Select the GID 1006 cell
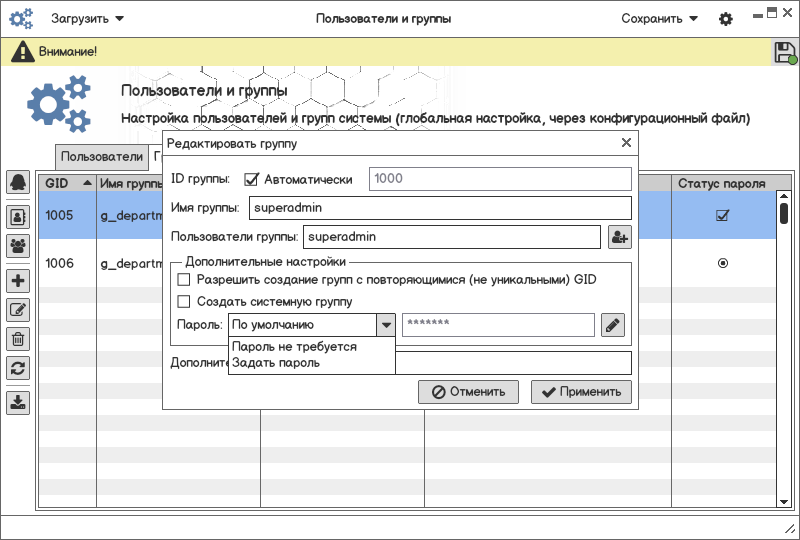Viewport: 800px width, 540px height. tap(67, 263)
